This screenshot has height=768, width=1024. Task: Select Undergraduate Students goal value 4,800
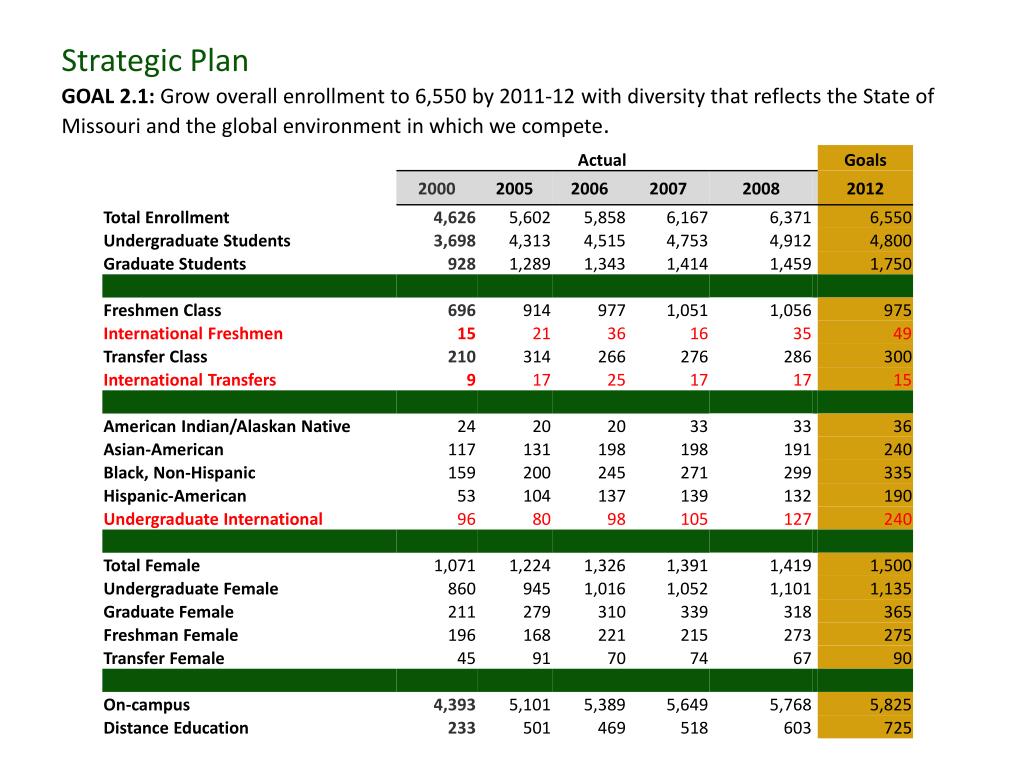coord(891,241)
